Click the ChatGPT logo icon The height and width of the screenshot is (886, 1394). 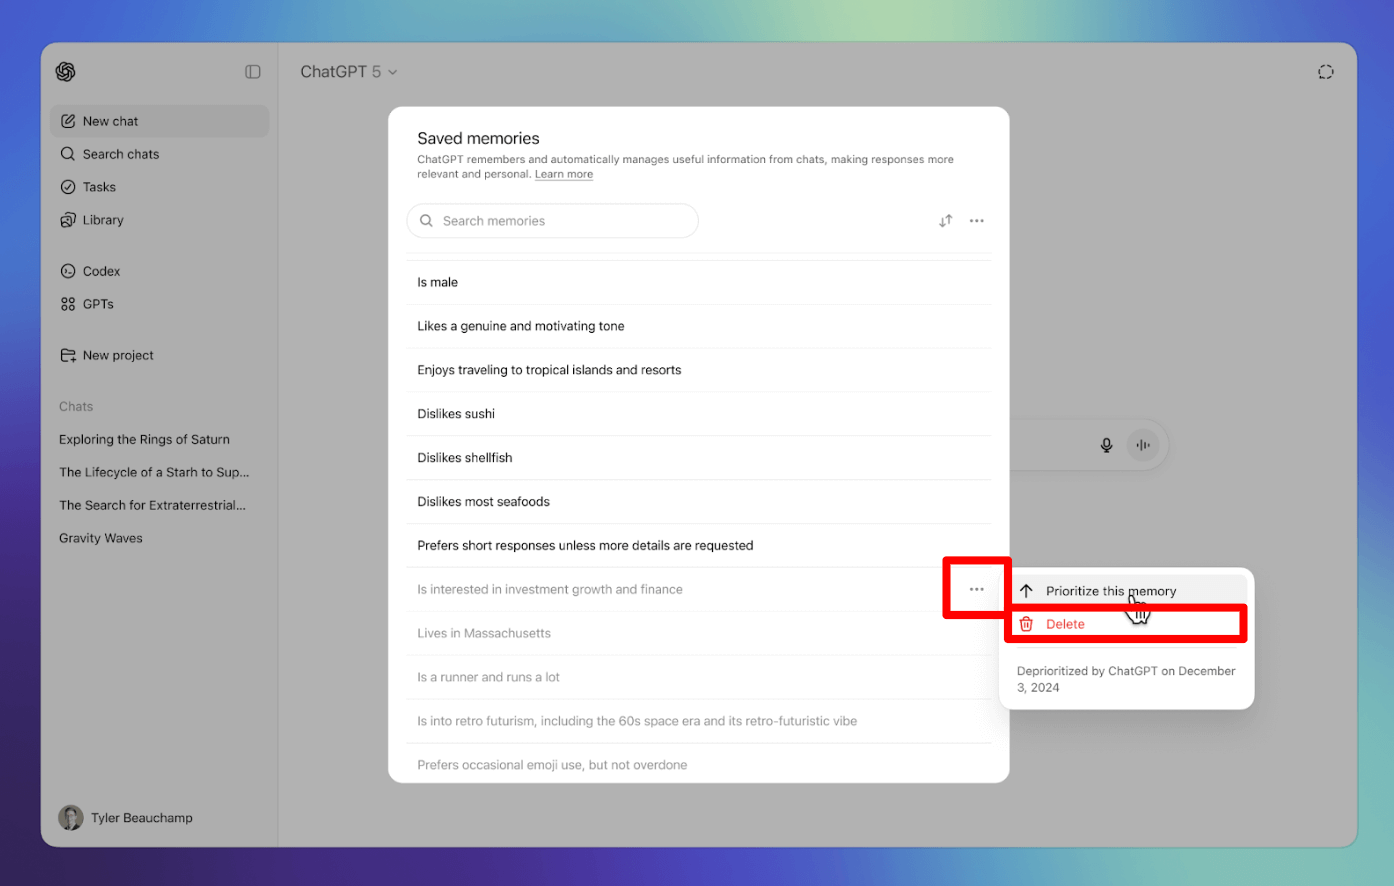tap(66, 72)
